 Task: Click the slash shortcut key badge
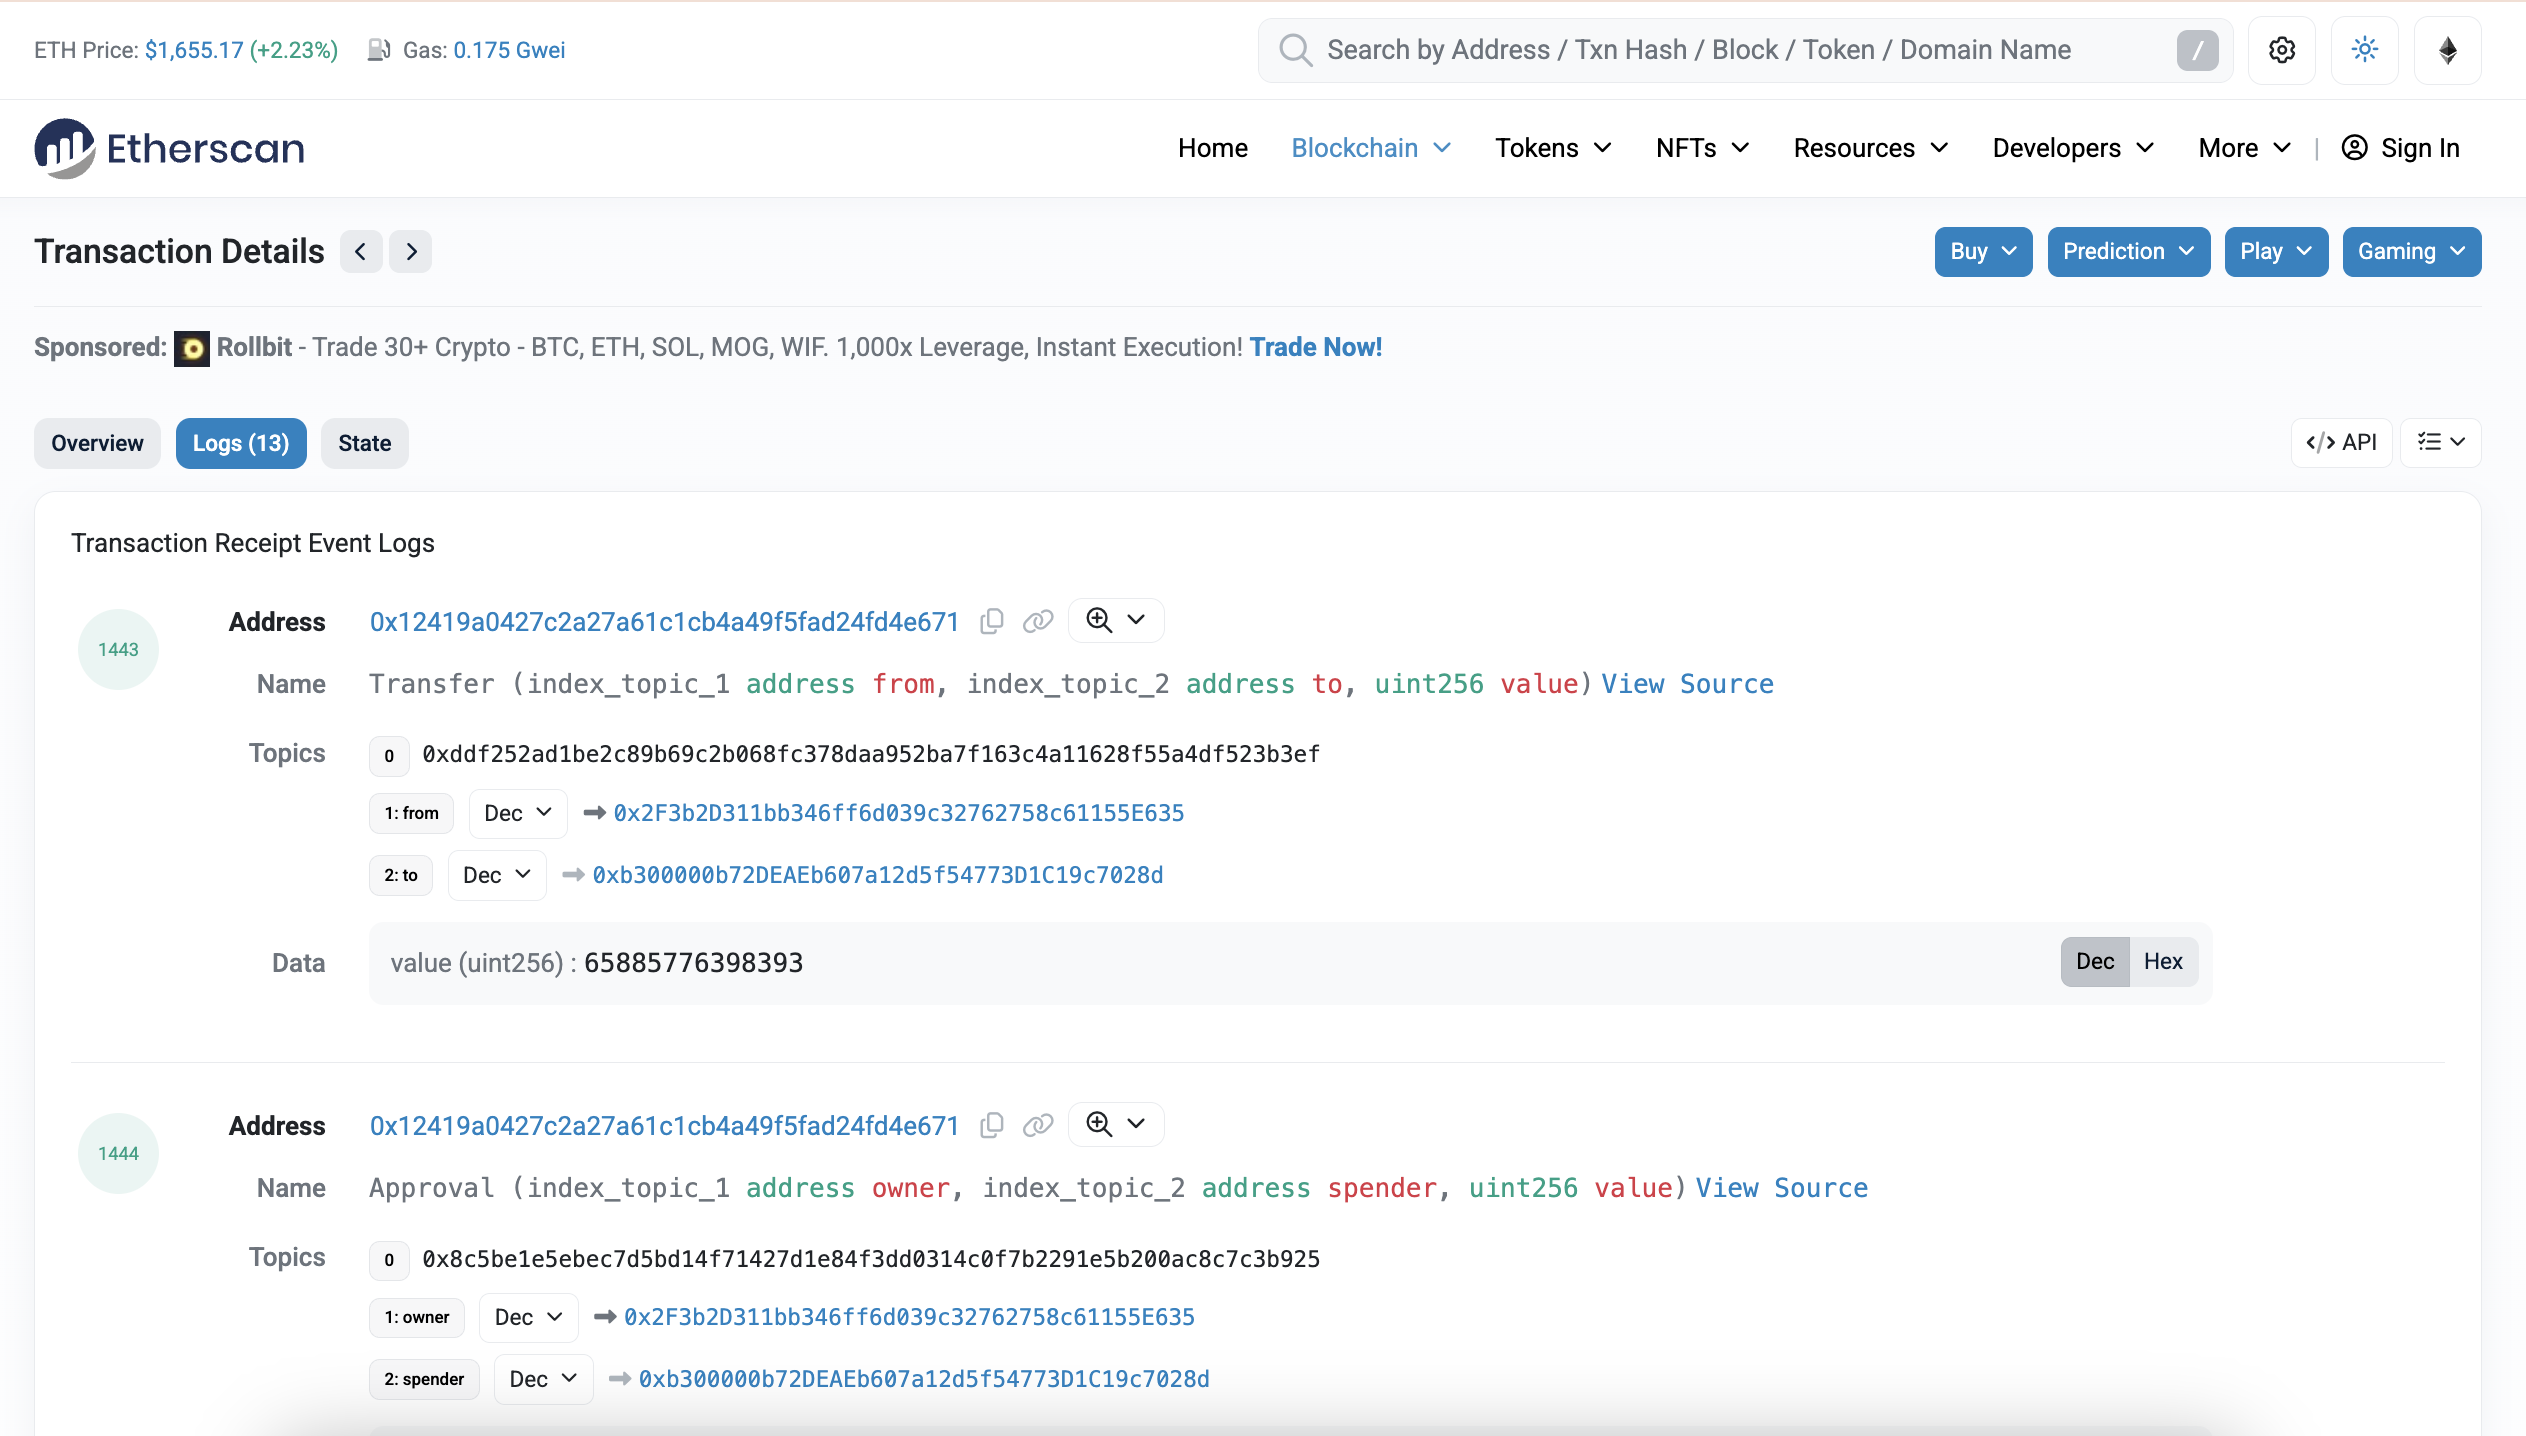tap(2197, 50)
